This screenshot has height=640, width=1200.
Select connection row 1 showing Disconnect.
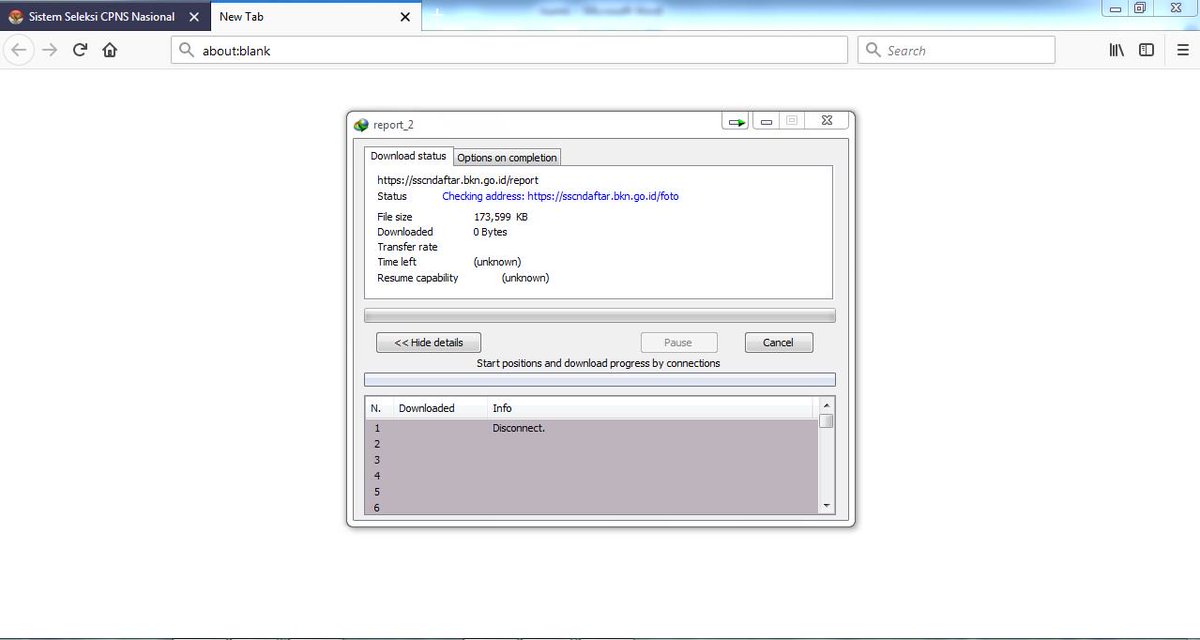(591, 428)
